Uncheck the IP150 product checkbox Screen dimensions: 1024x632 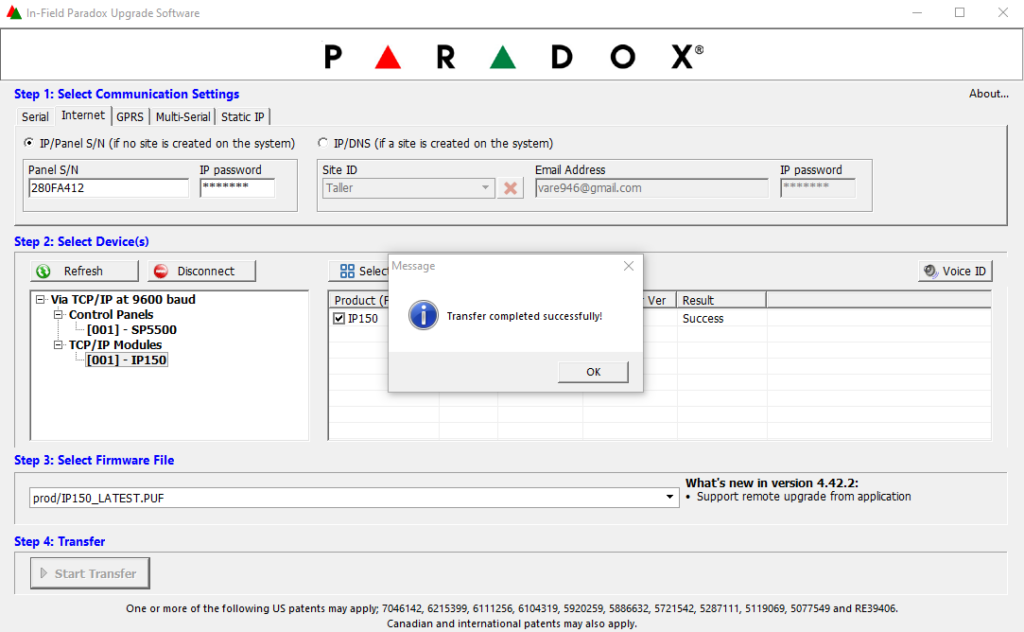click(339, 319)
